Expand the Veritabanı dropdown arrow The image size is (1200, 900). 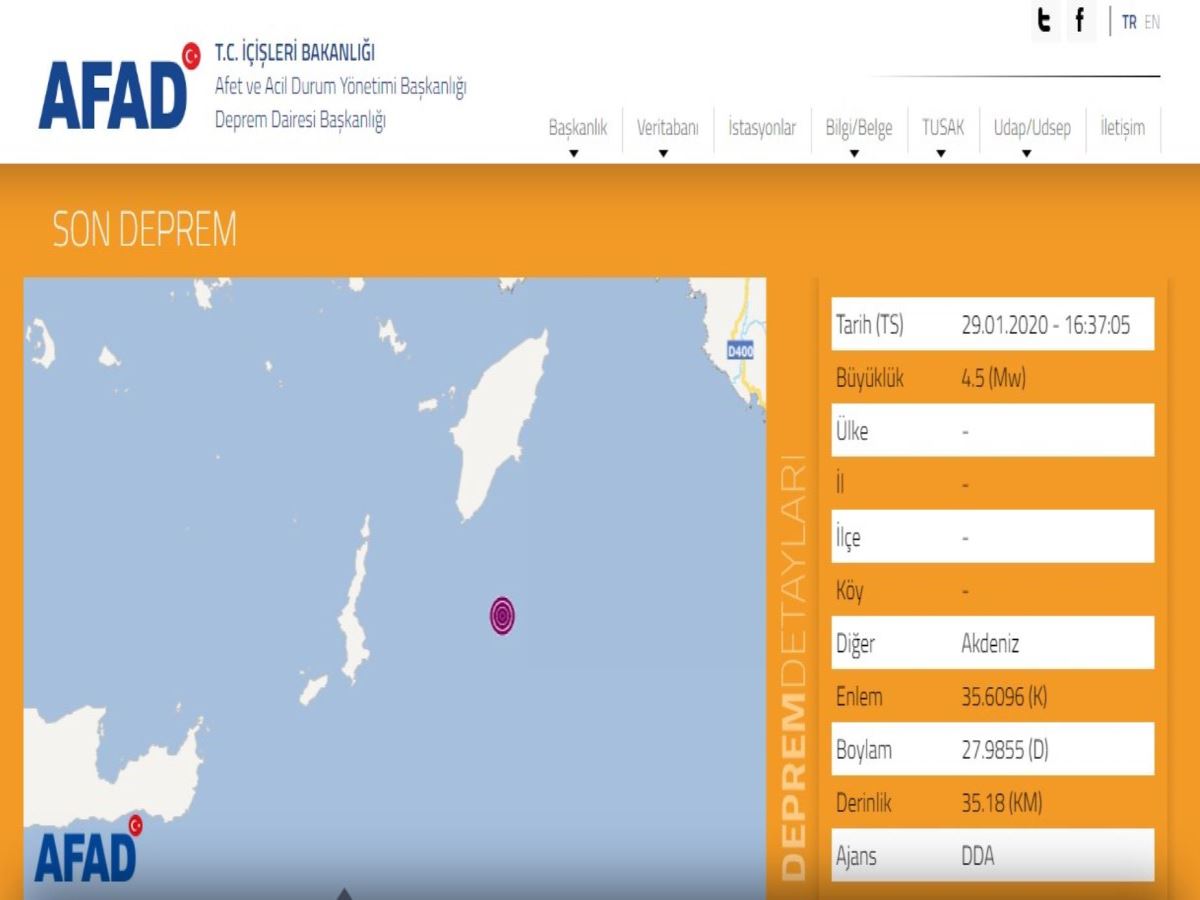pyautogui.click(x=663, y=154)
